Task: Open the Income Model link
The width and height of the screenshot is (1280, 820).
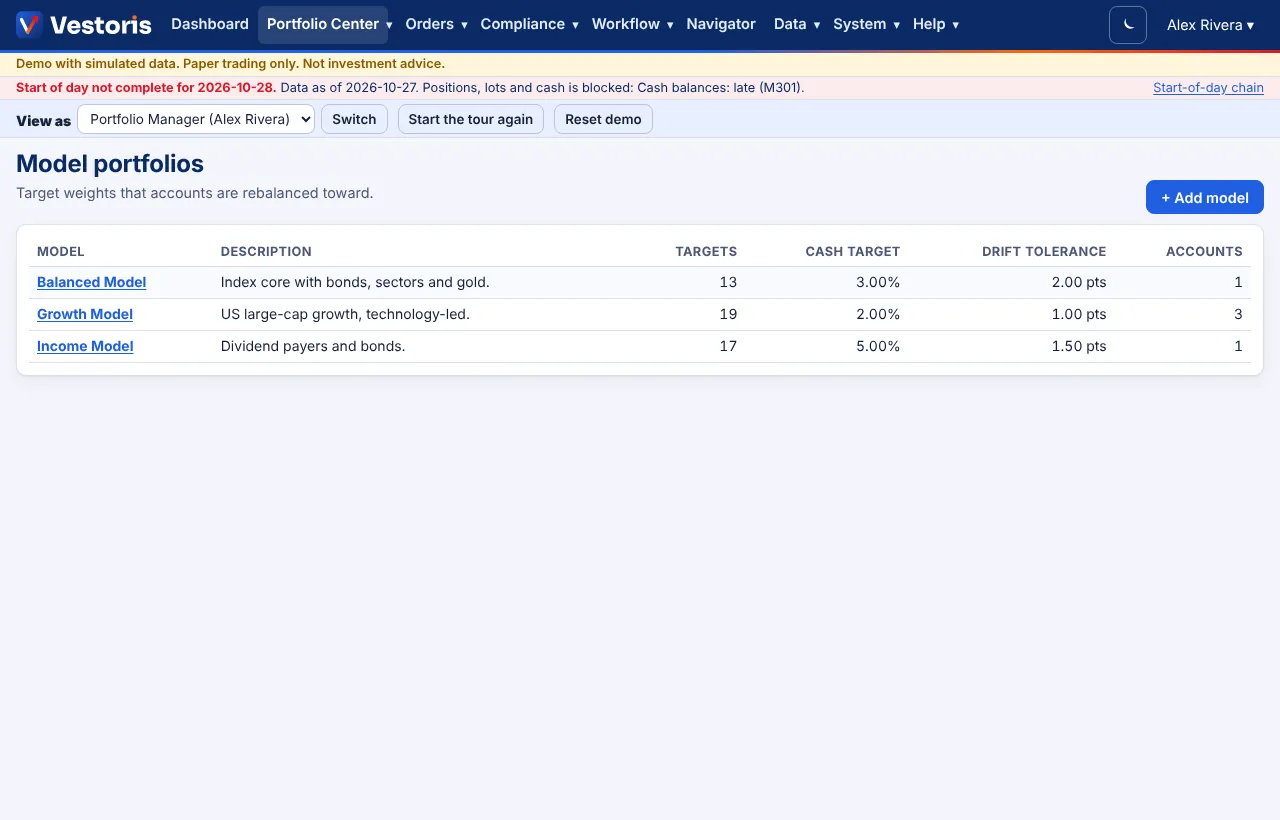Action: (x=85, y=346)
